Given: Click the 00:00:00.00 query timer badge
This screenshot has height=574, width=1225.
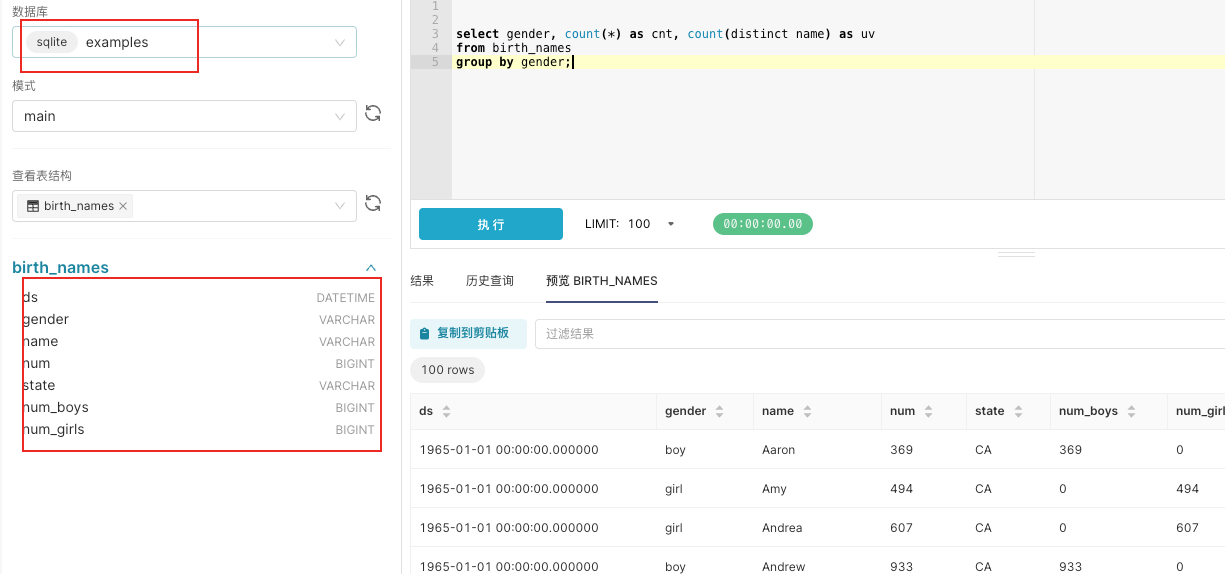Looking at the screenshot, I should pyautogui.click(x=763, y=224).
